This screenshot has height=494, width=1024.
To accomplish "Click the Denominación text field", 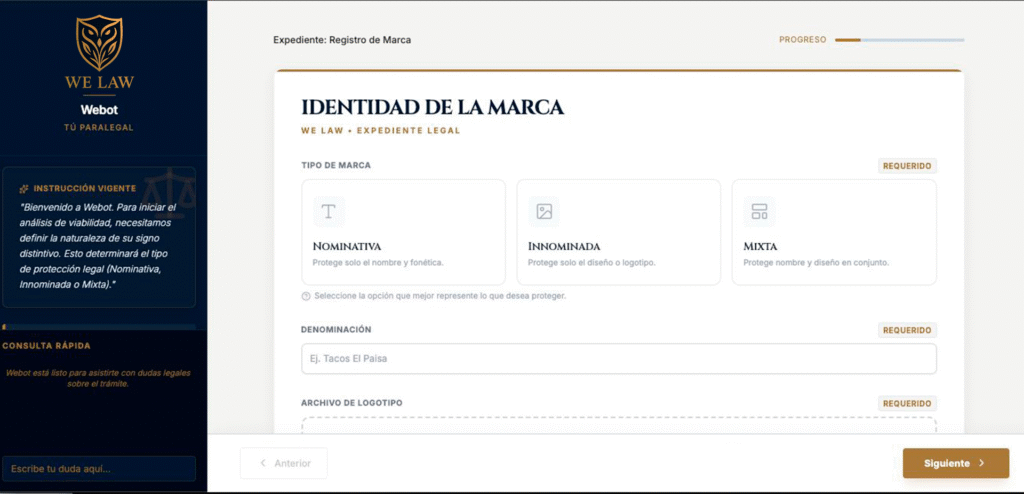I will pyautogui.click(x=618, y=359).
